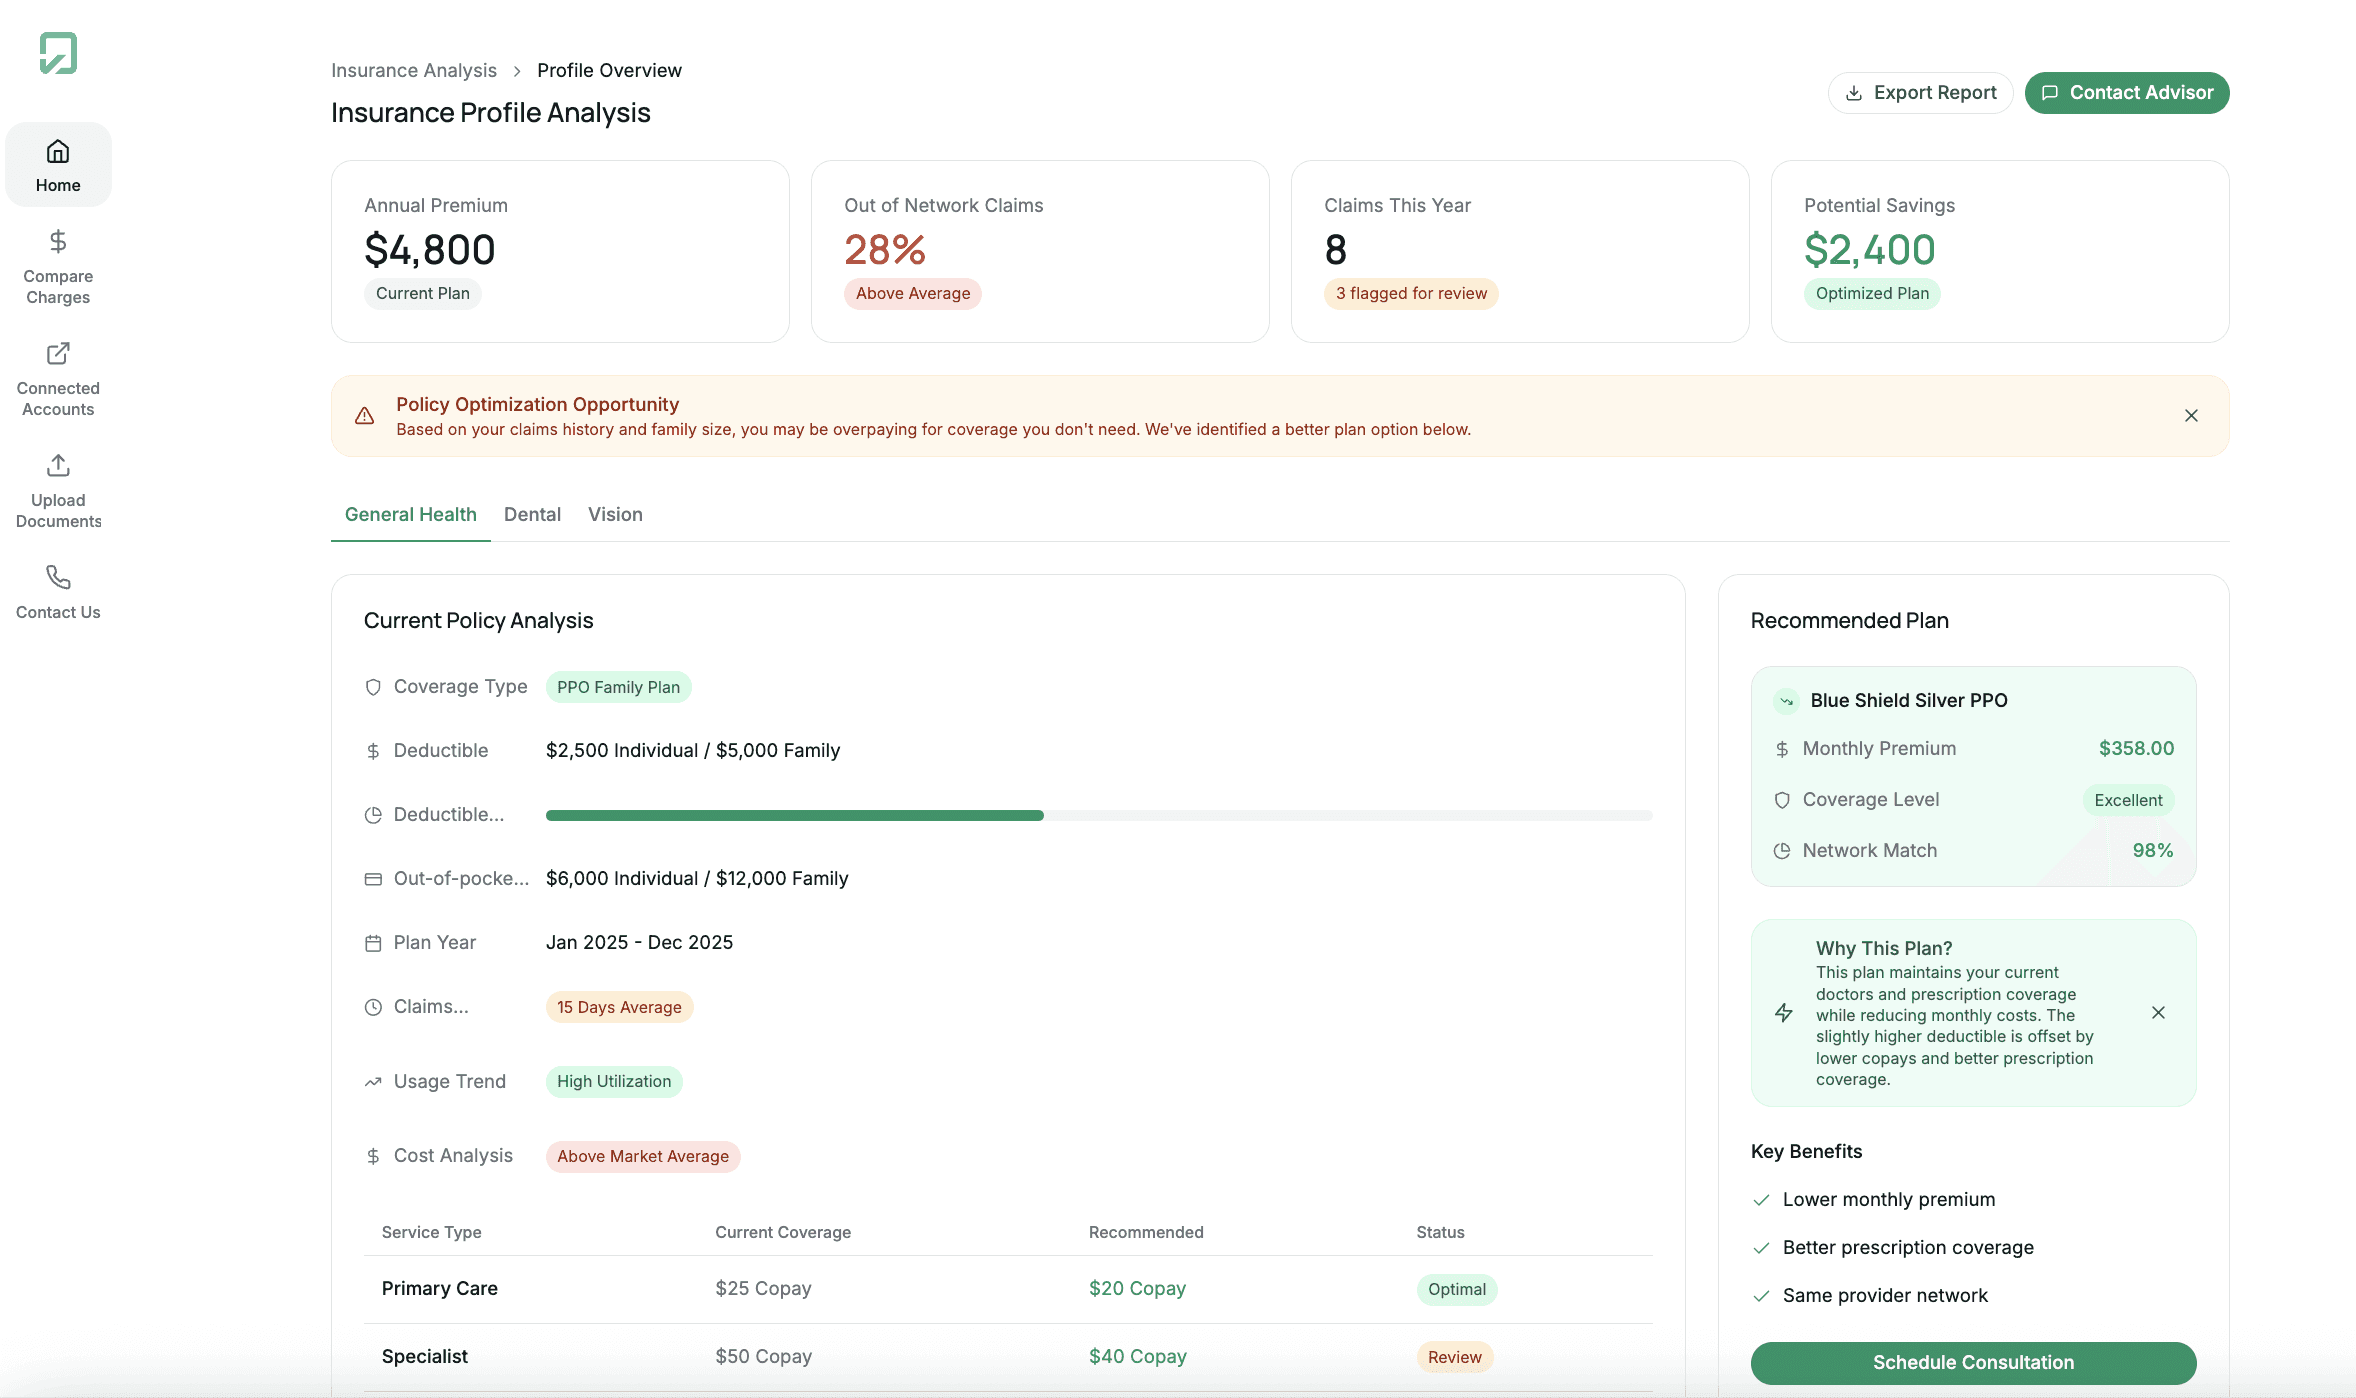Click the dollar icon beside Deductible
This screenshot has width=2356, height=1398.
373,751
